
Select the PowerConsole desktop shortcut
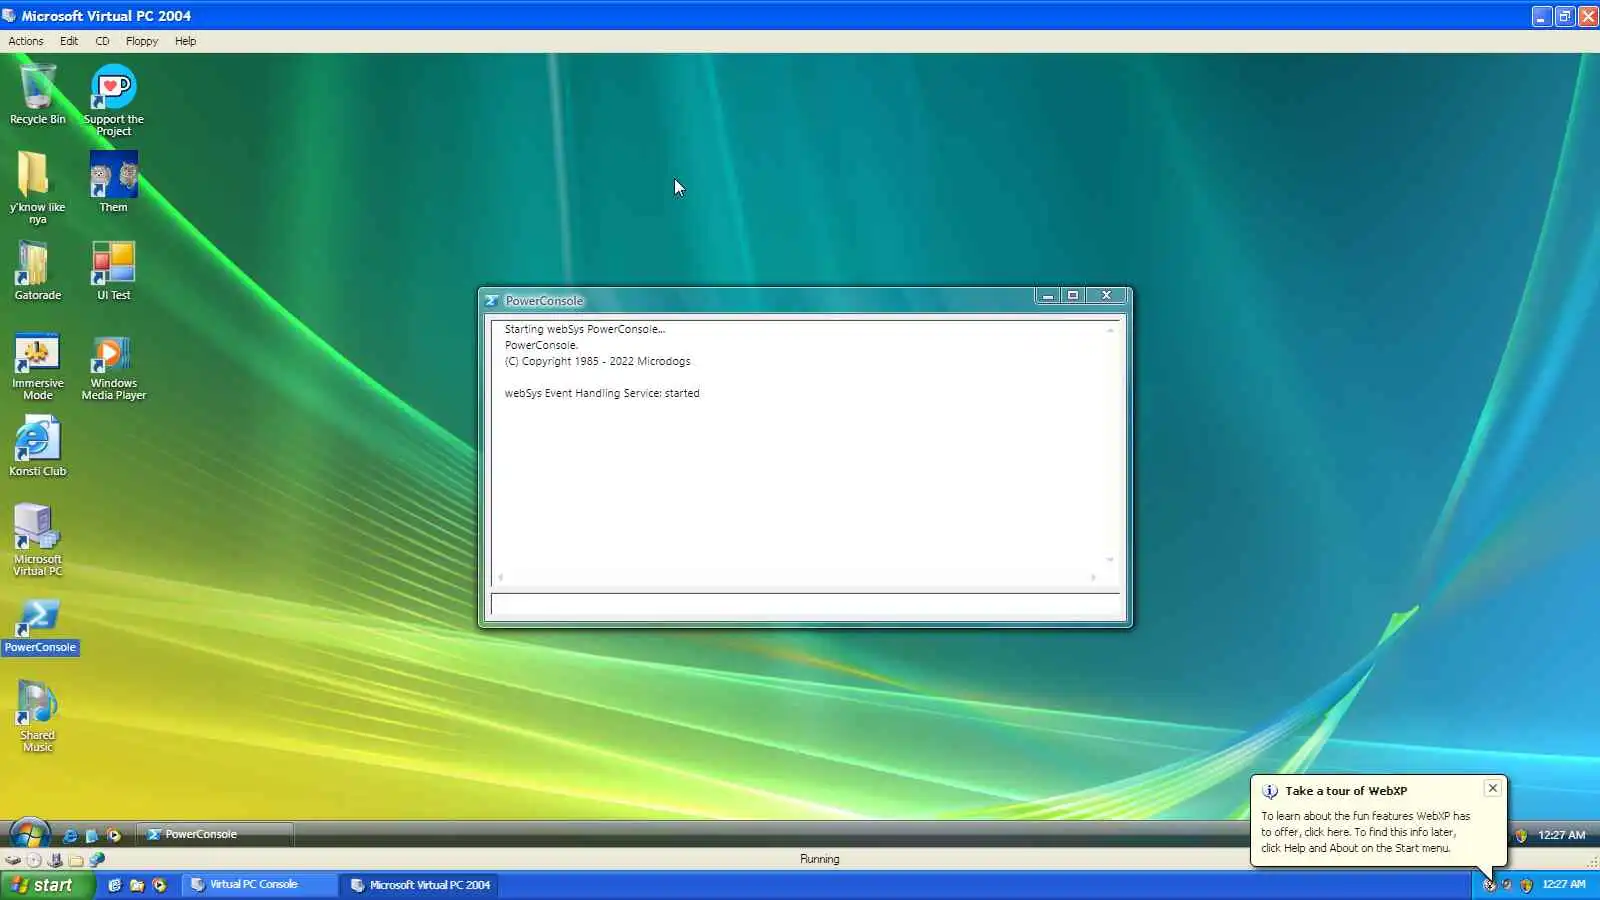coord(39,627)
